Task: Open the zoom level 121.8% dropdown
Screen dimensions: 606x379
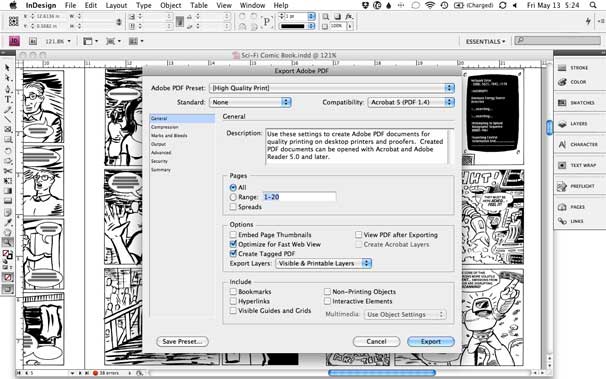Action: [58, 41]
